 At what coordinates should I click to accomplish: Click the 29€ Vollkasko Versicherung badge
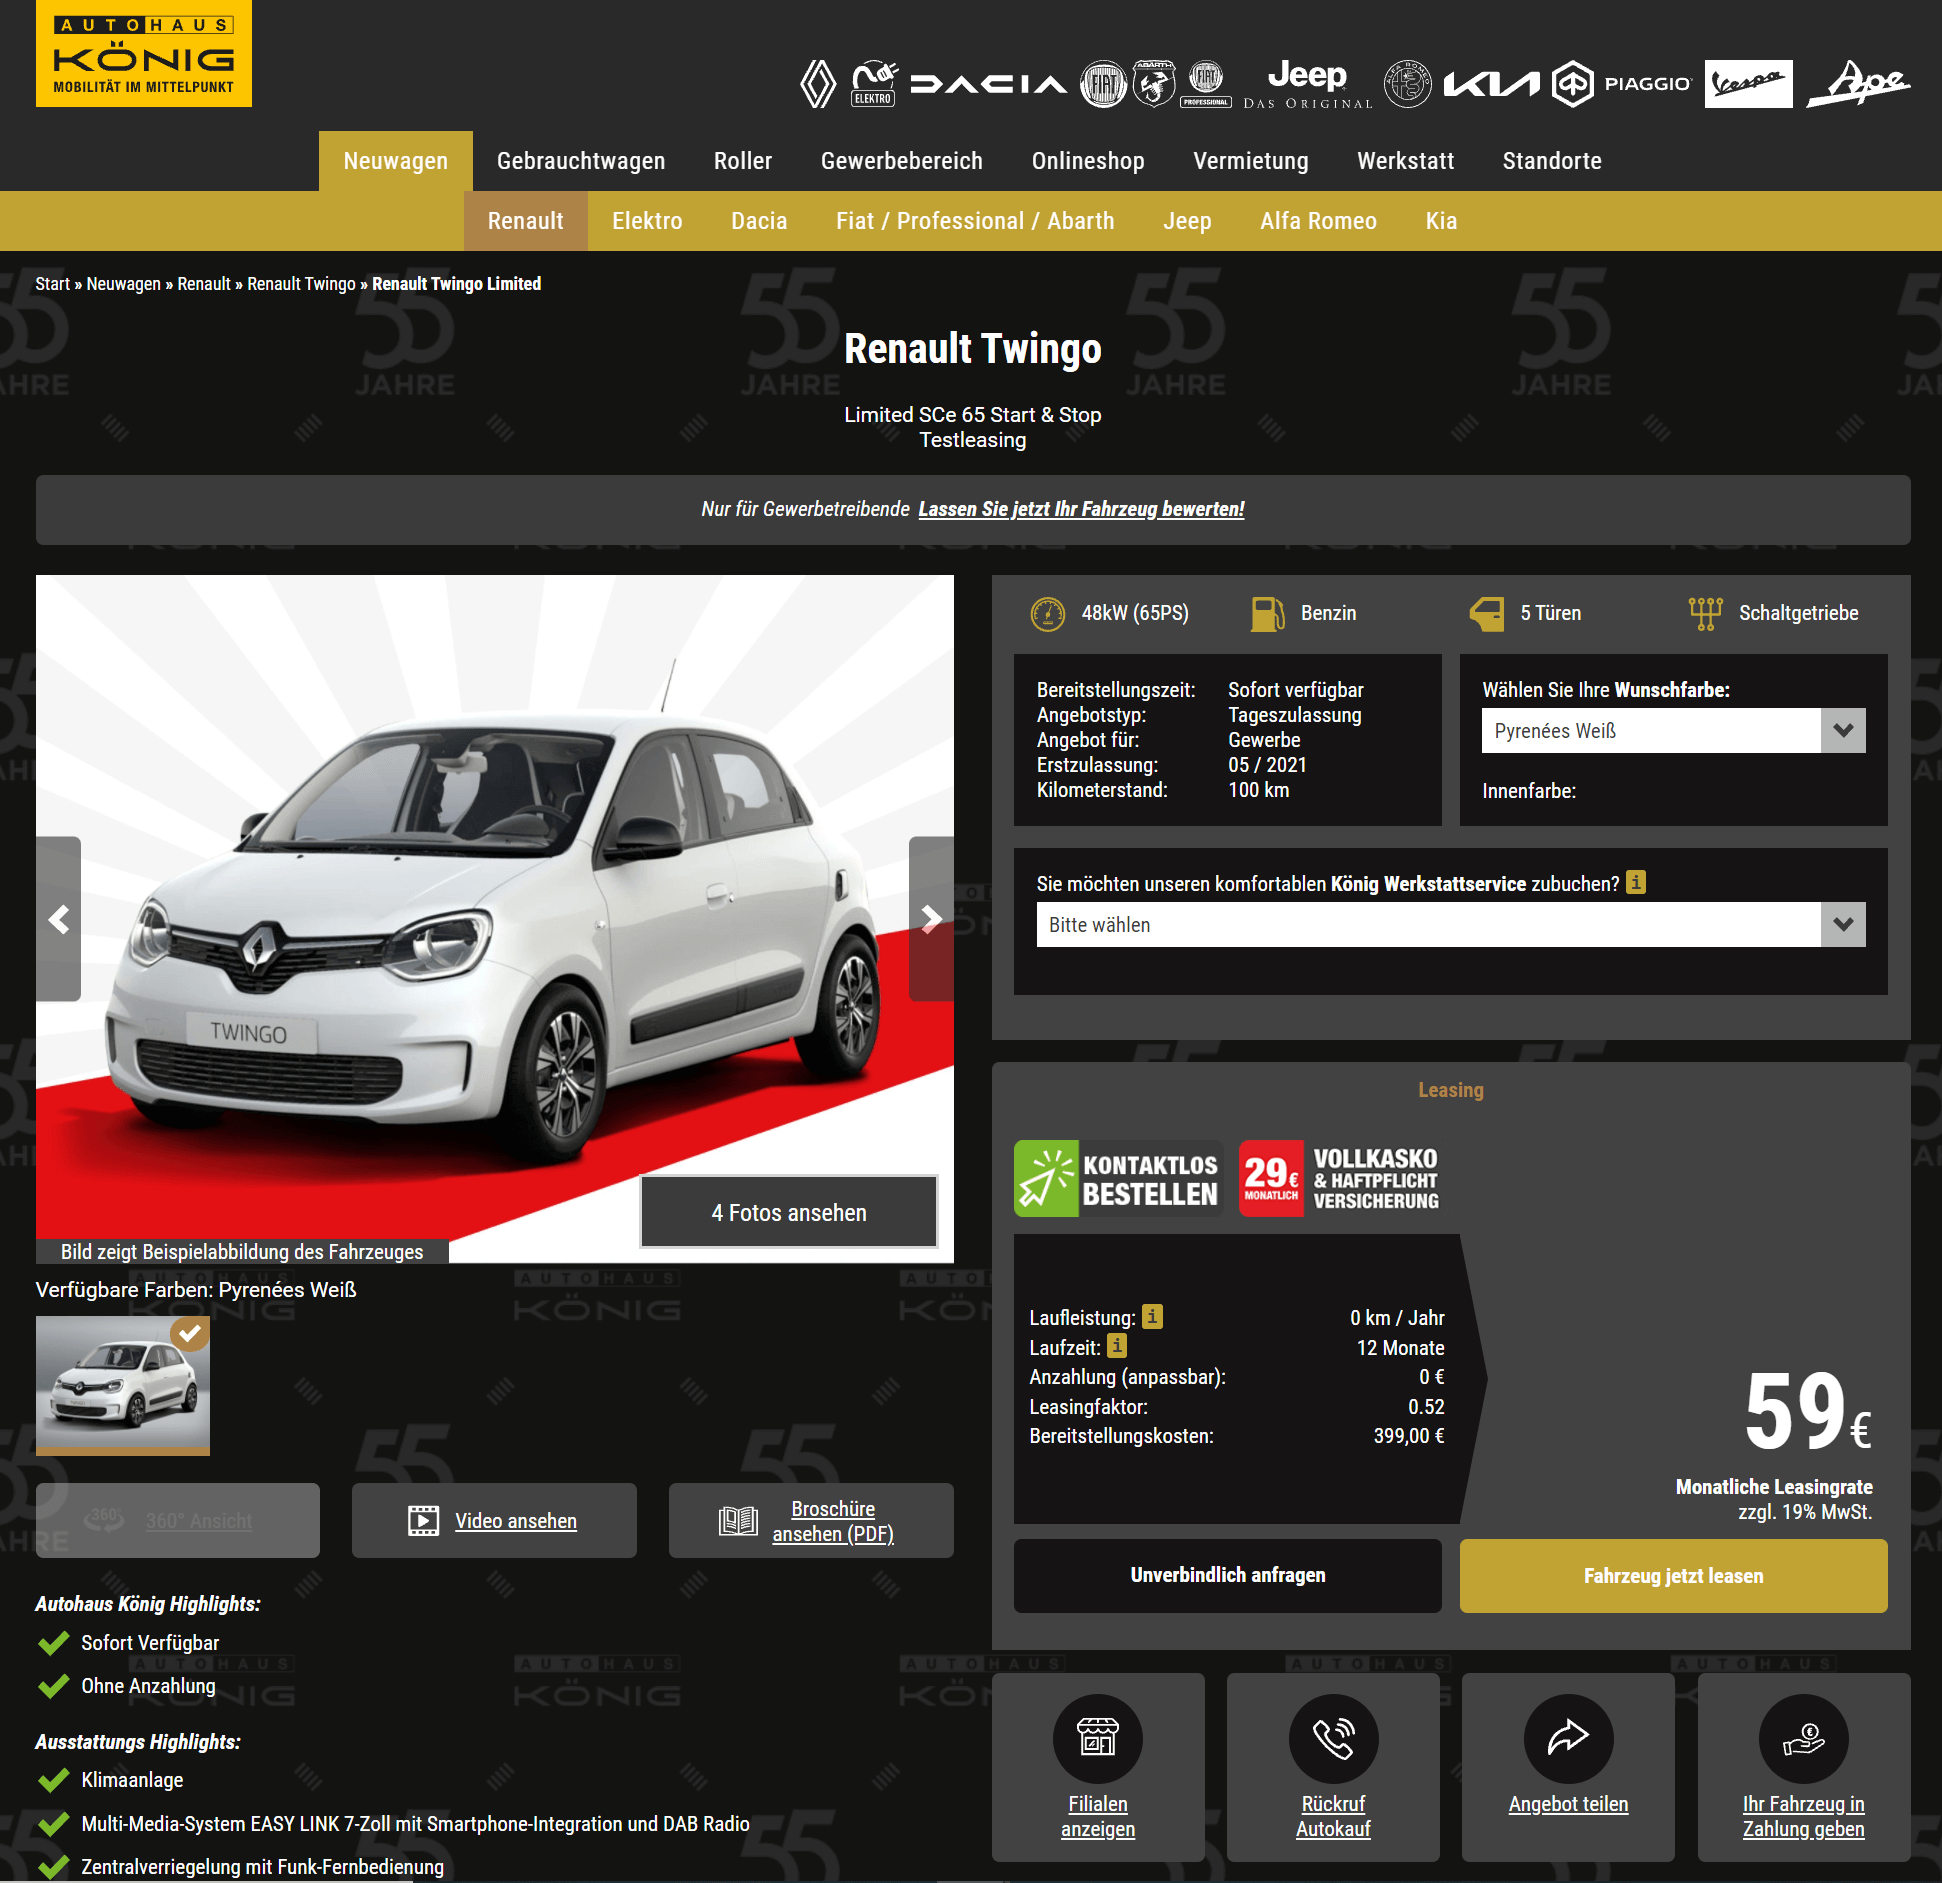point(1339,1179)
